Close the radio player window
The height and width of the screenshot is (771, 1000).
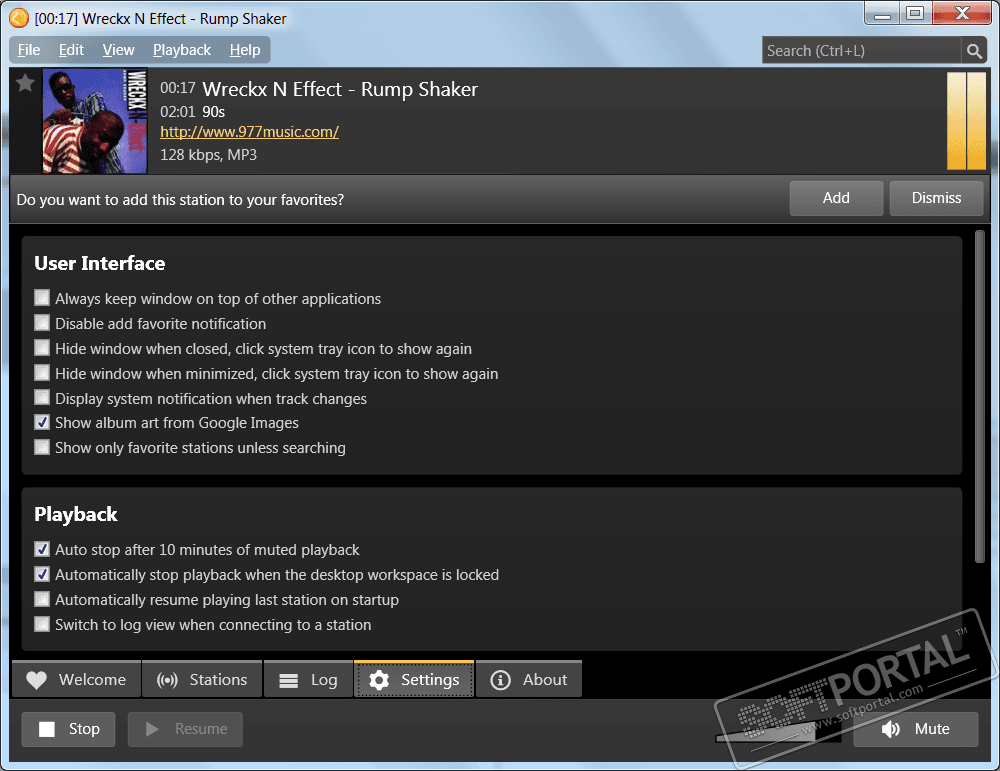pyautogui.click(x=962, y=14)
